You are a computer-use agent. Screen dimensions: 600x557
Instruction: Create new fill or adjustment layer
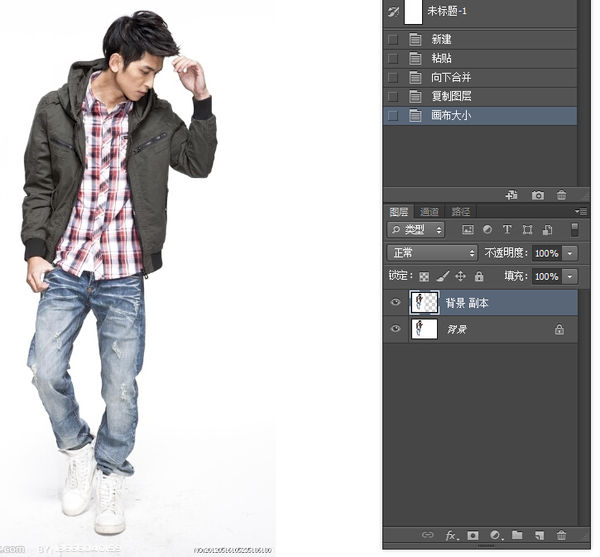coord(496,535)
